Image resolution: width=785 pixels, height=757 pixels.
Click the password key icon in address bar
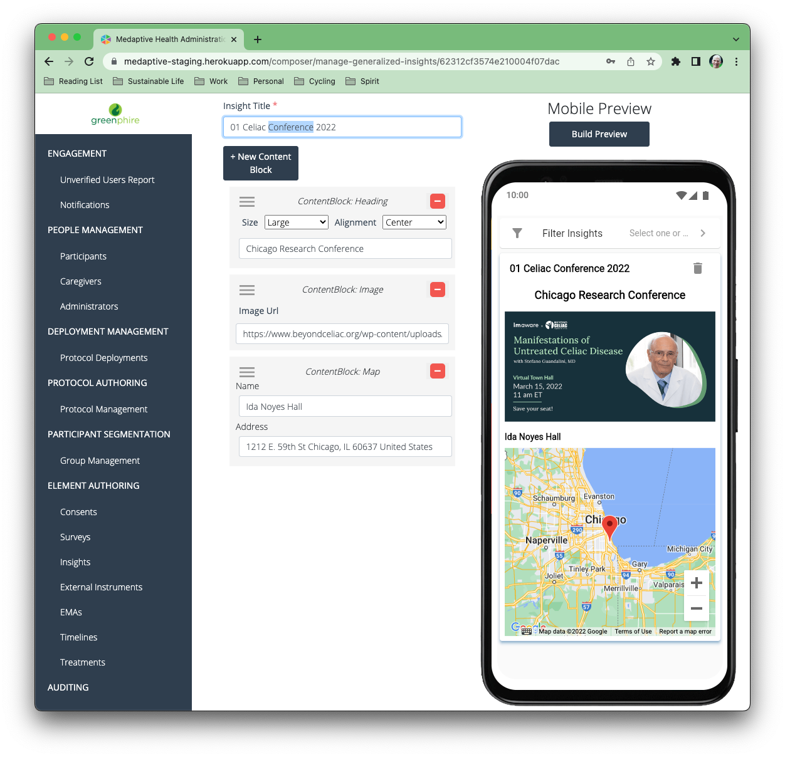tap(611, 62)
